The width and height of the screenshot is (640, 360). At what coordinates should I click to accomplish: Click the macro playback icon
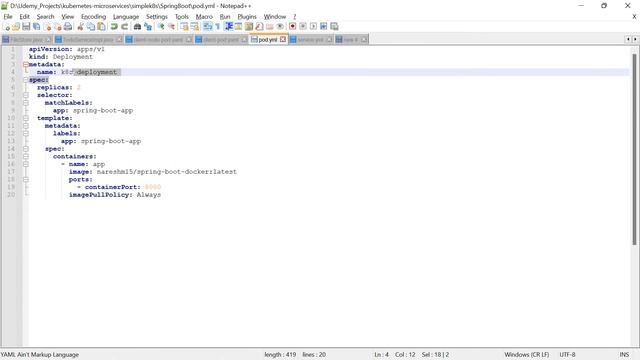point(313,27)
